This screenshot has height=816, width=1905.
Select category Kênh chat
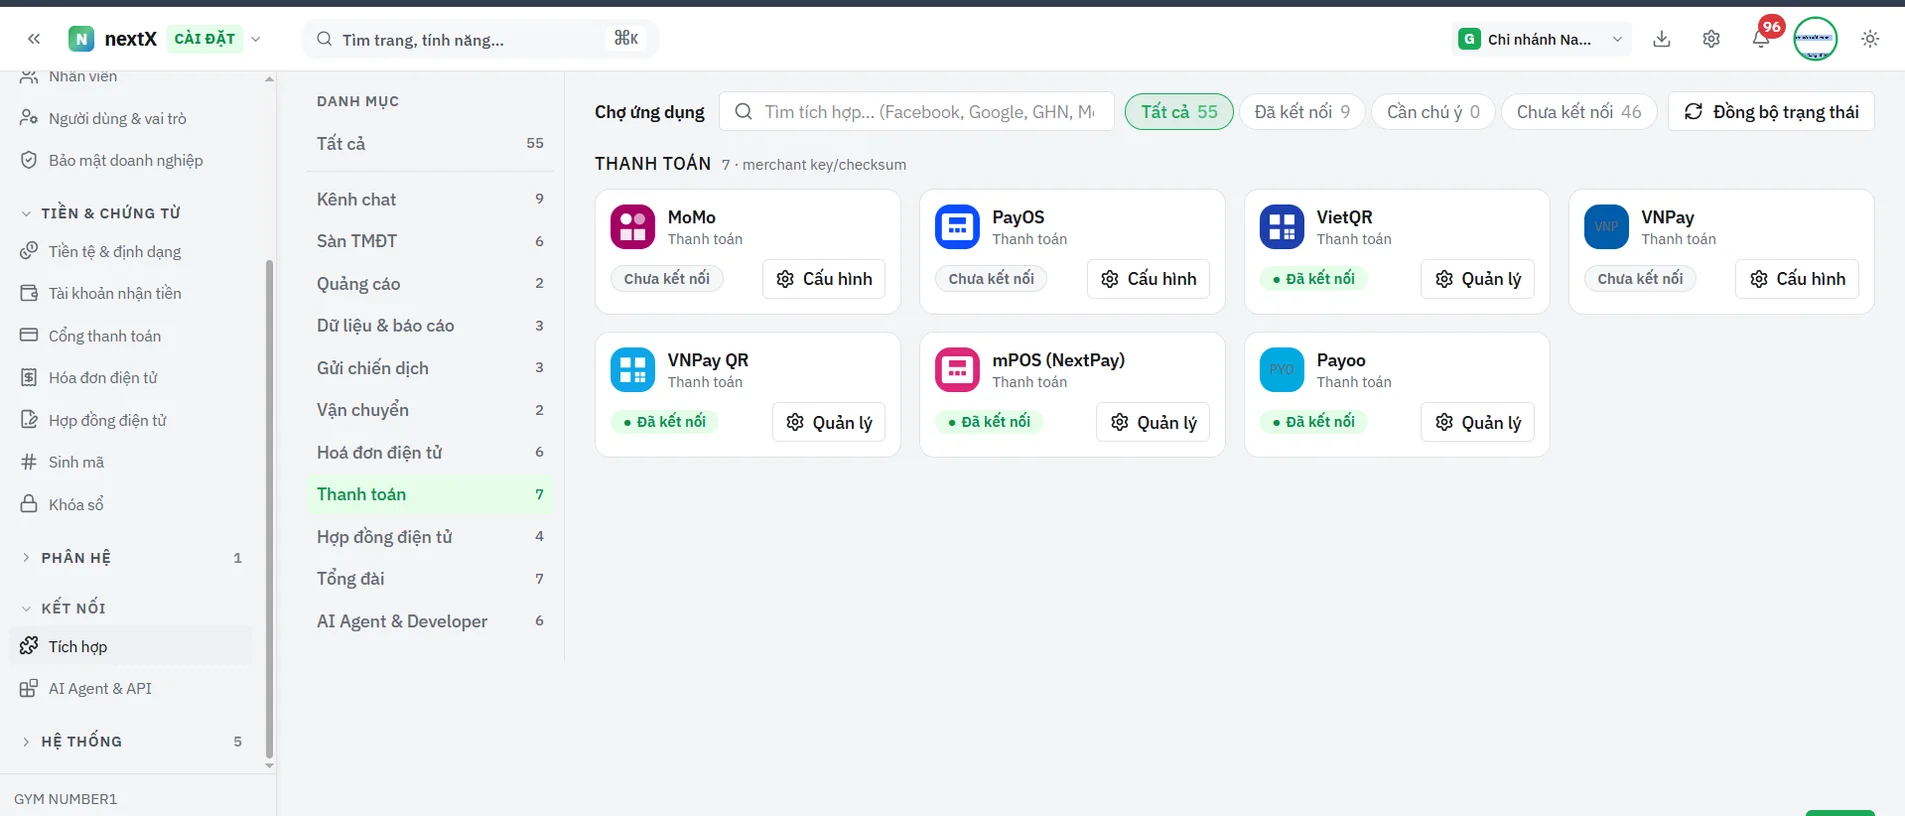pos(430,199)
